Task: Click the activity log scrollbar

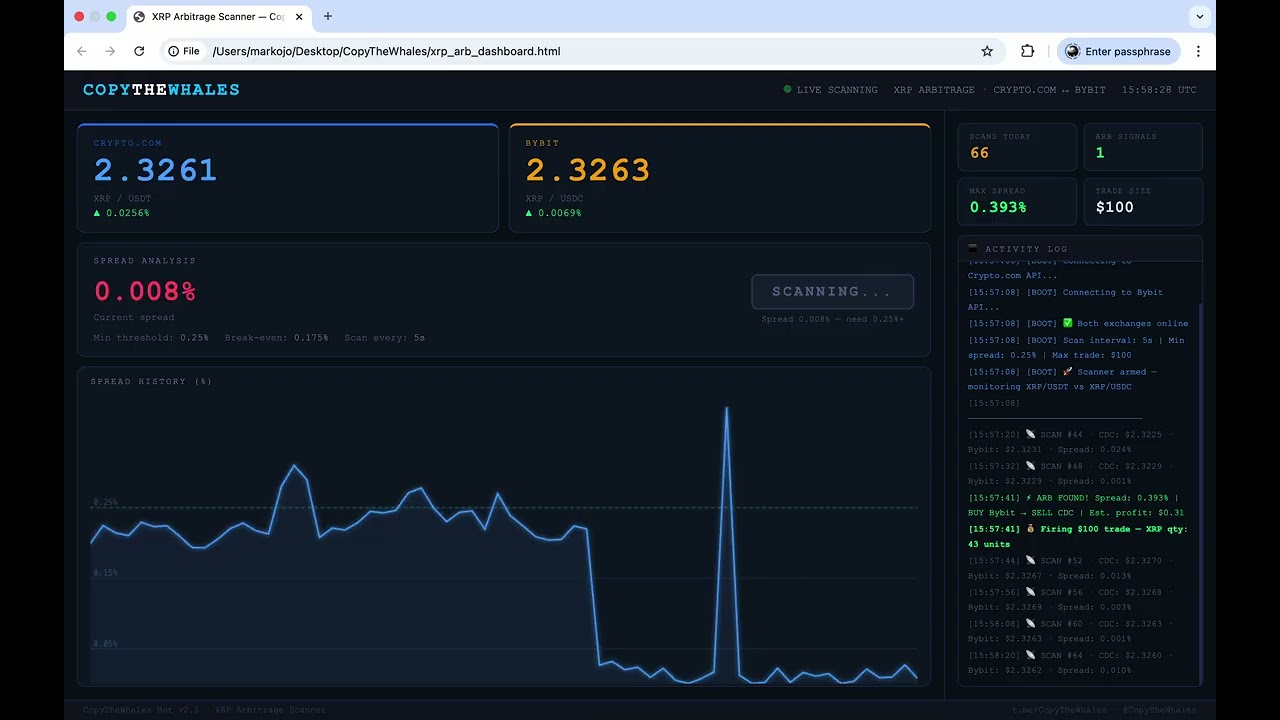Action: pyautogui.click(x=1200, y=496)
